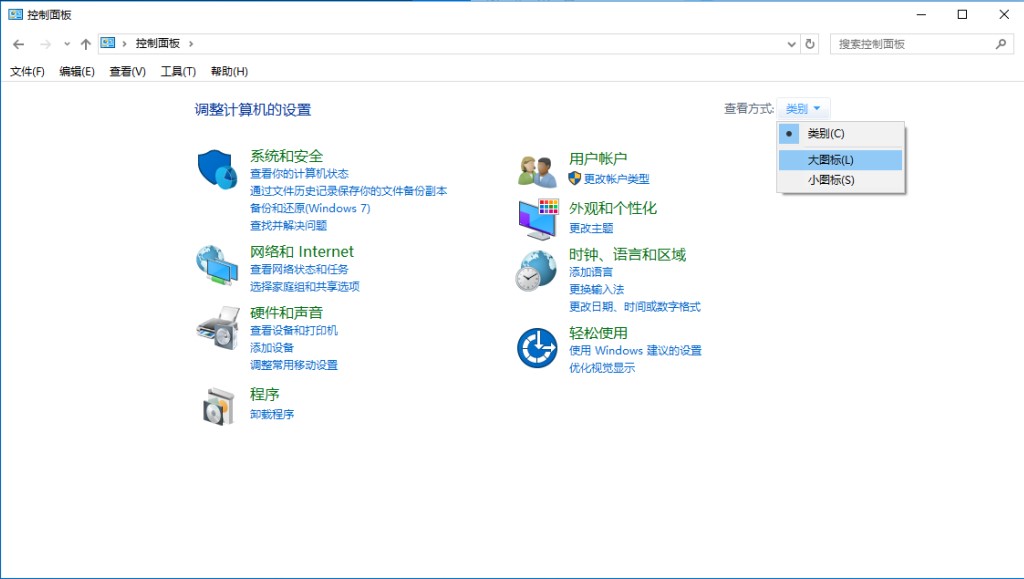Choose 小图标(S) from the view menu
The height and width of the screenshot is (579, 1024).
(840, 180)
